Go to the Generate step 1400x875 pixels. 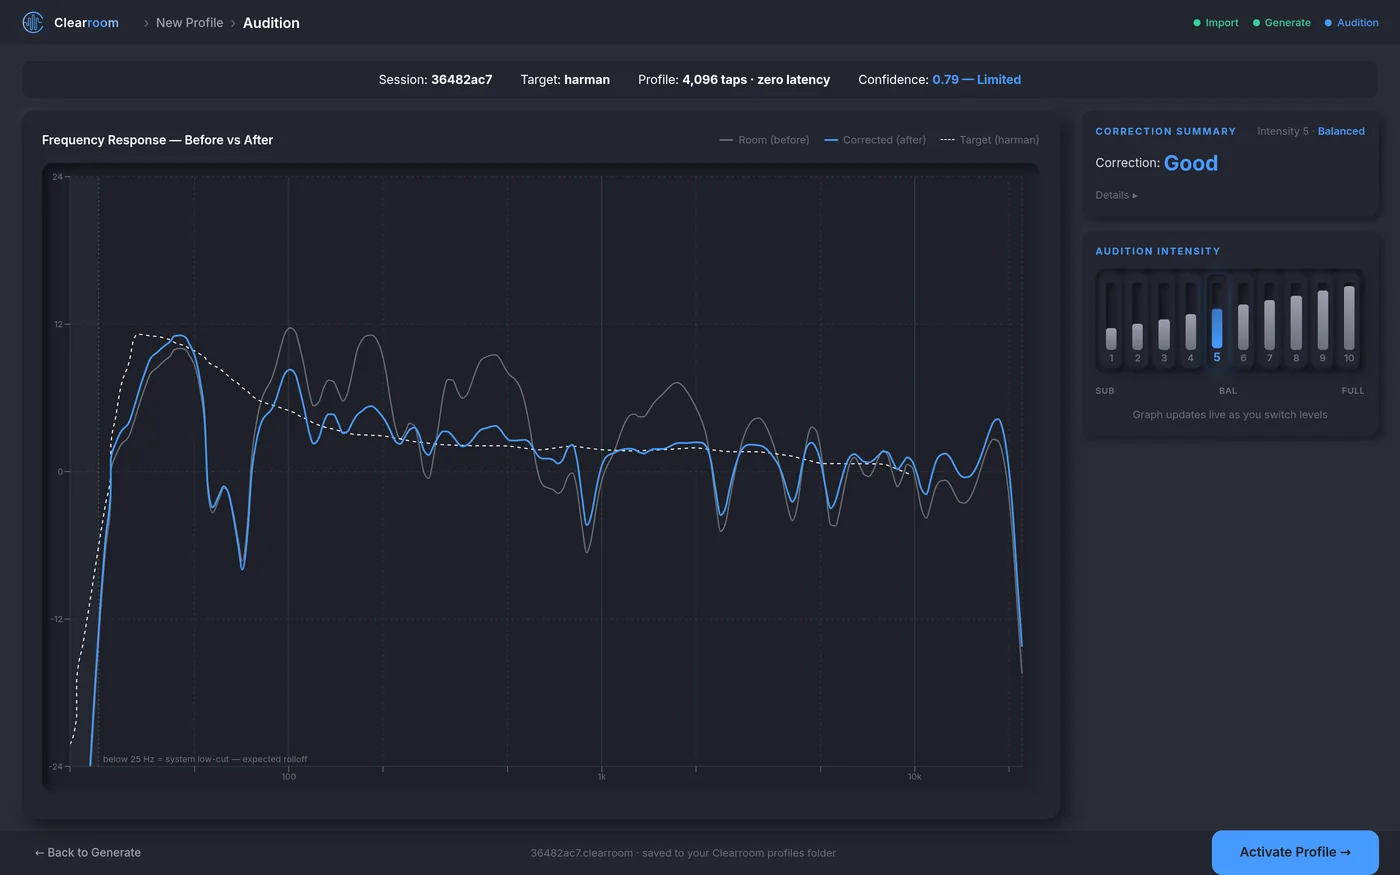click(x=1282, y=23)
